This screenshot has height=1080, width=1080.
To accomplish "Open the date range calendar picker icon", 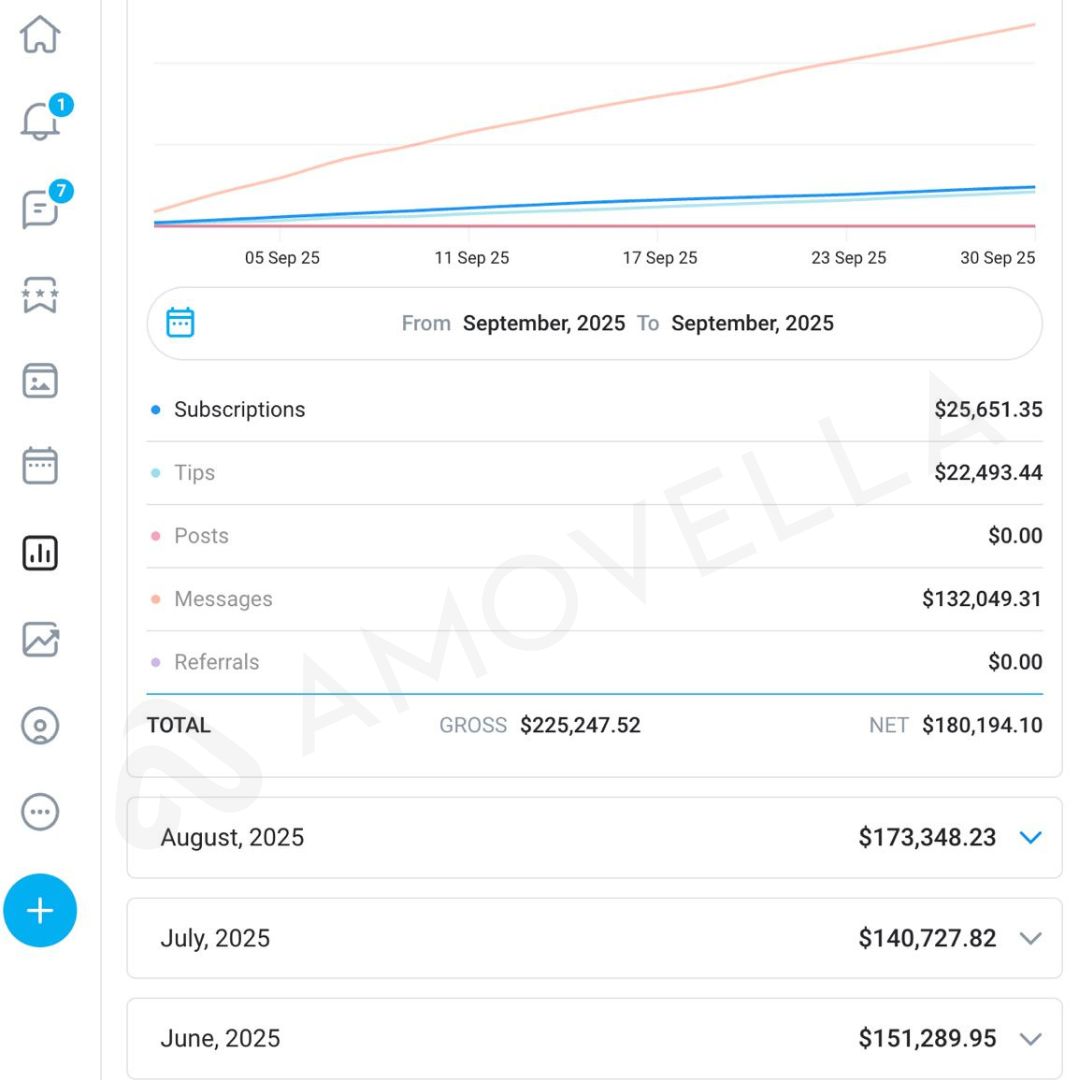I will click(x=180, y=323).
